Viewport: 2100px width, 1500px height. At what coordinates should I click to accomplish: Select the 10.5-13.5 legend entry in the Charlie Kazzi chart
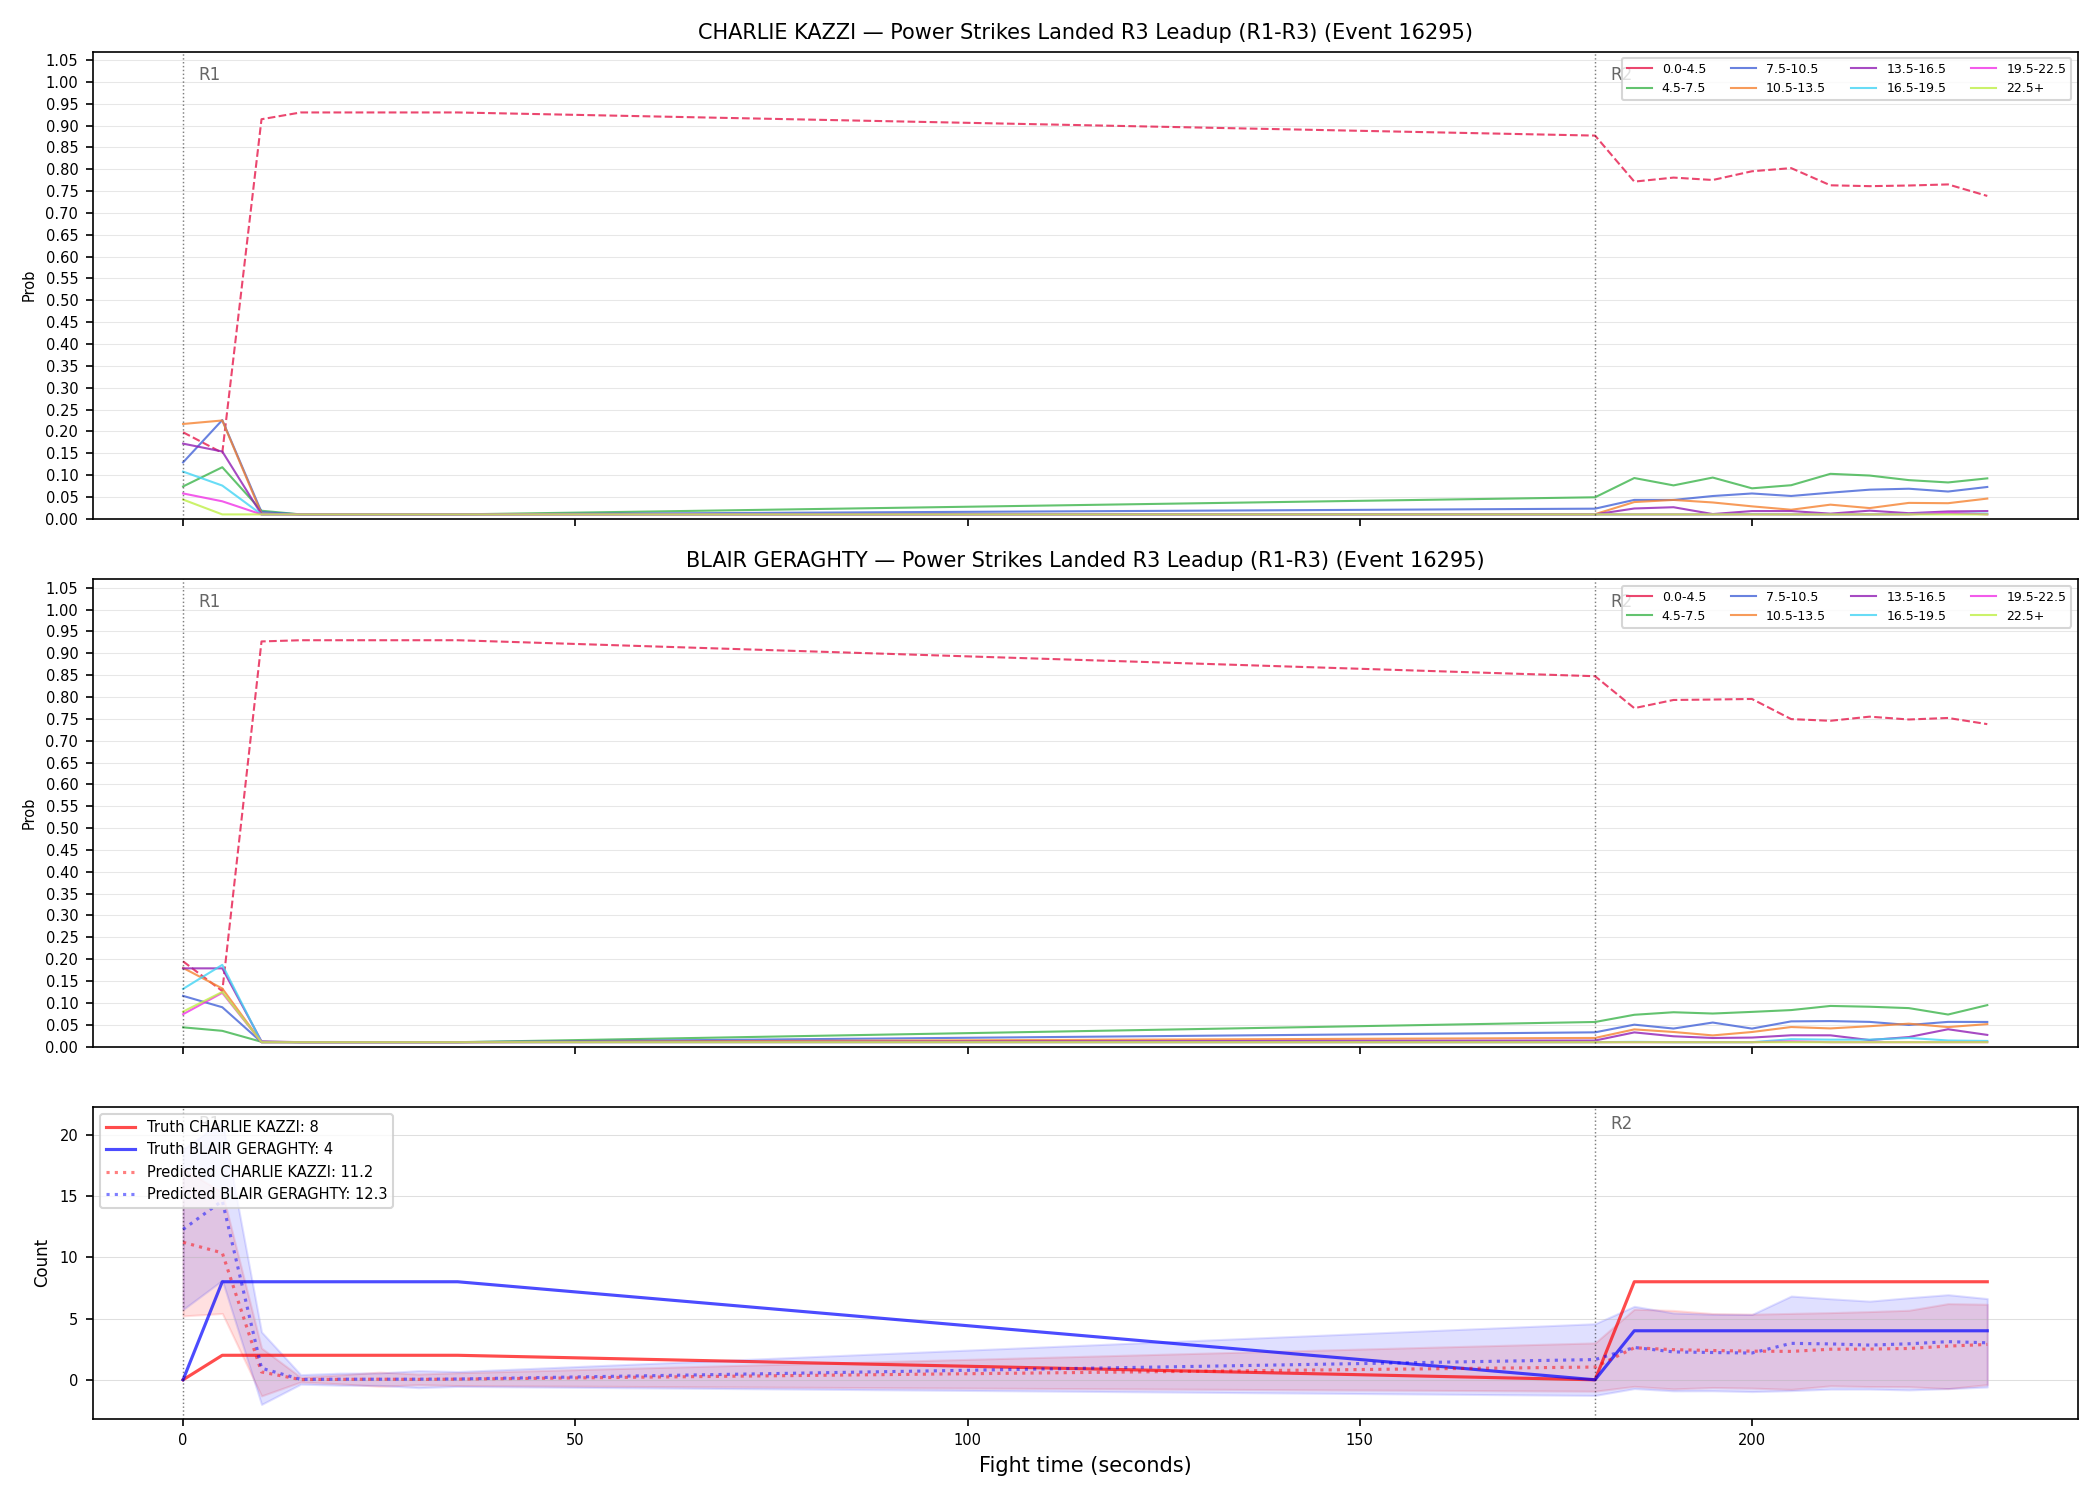coord(1778,88)
